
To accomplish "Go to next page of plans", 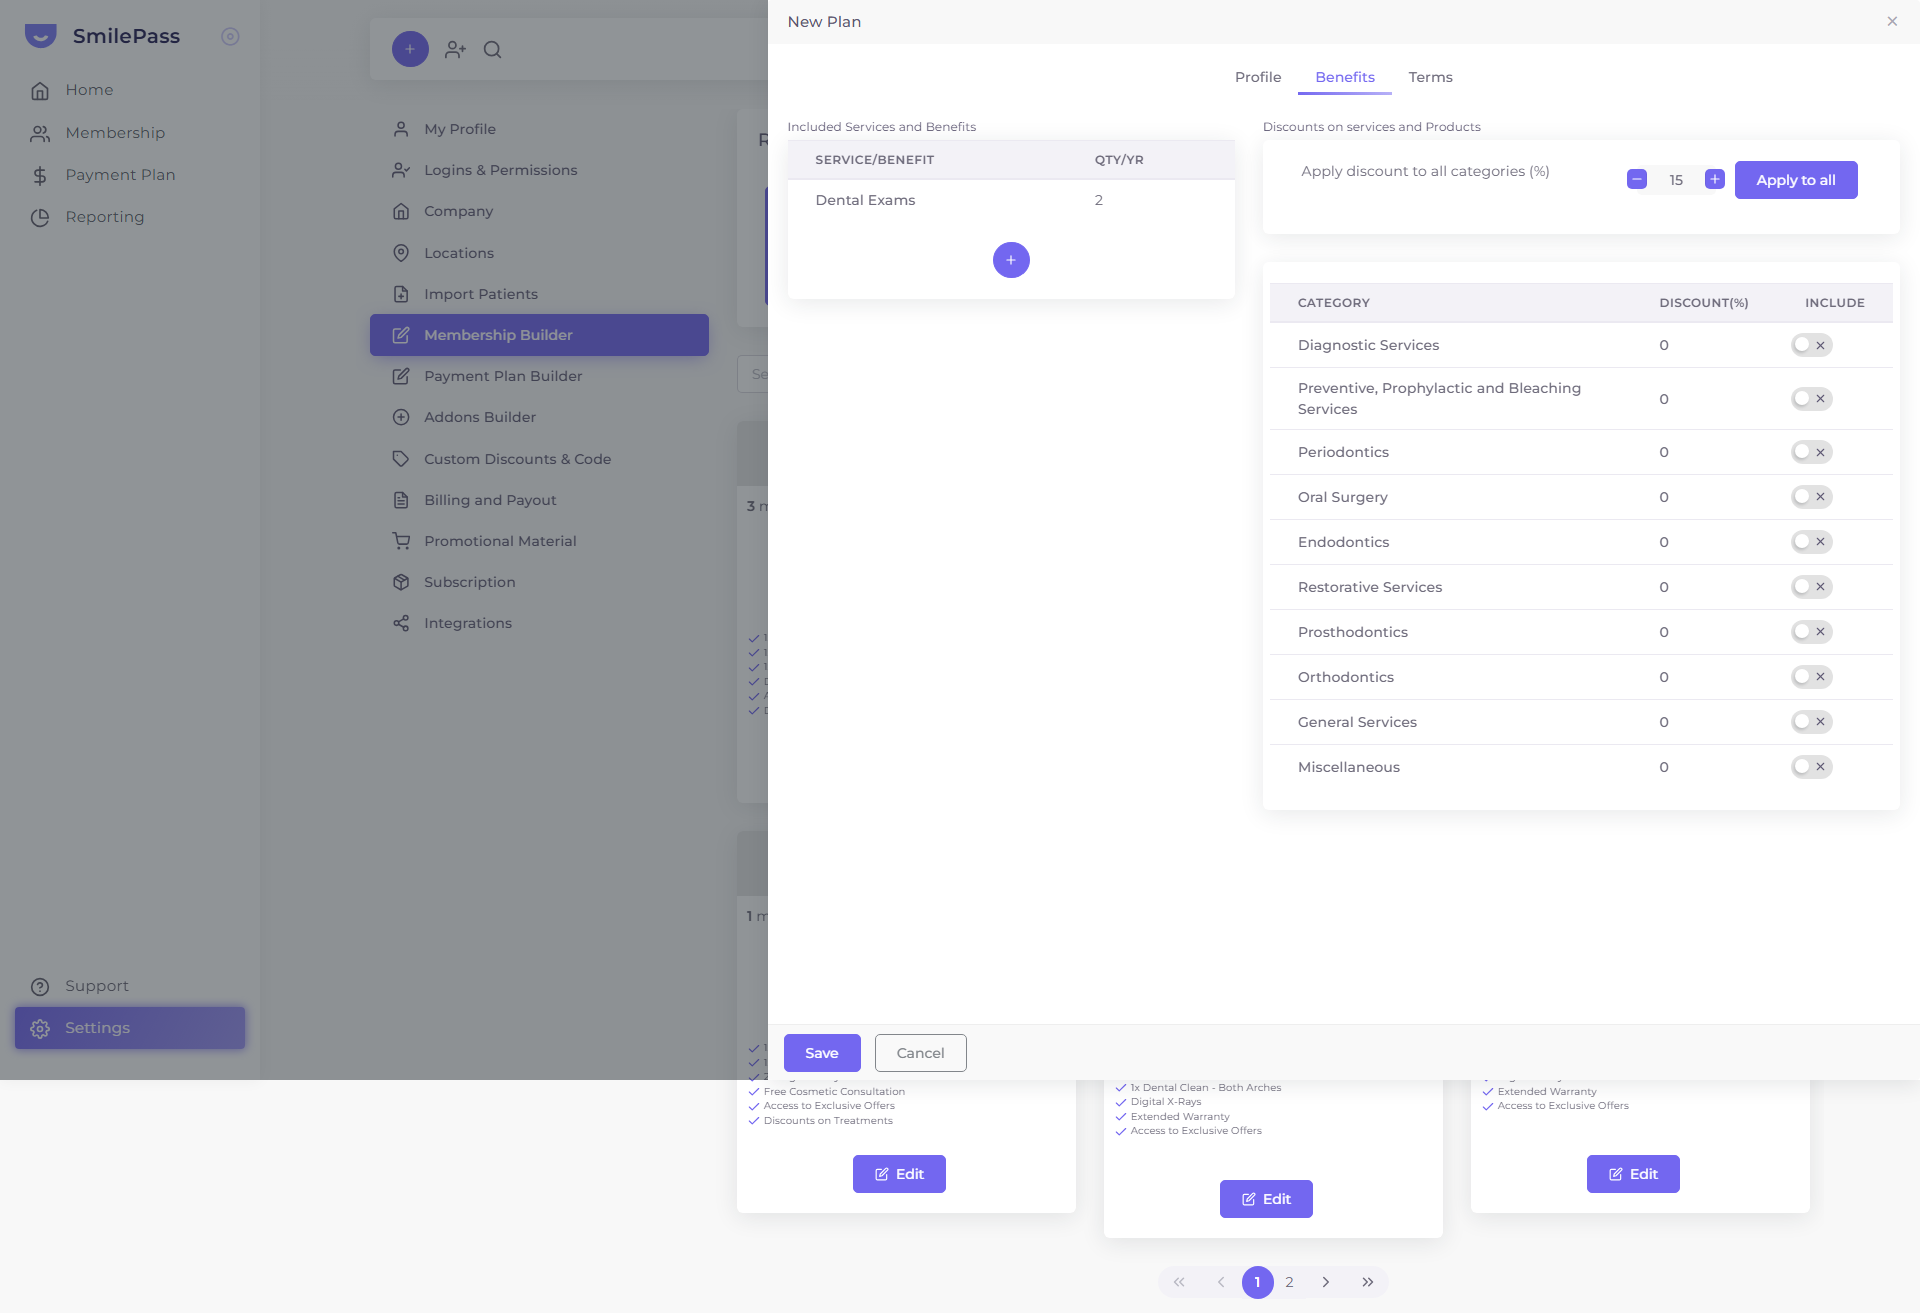I will 1326,1282.
